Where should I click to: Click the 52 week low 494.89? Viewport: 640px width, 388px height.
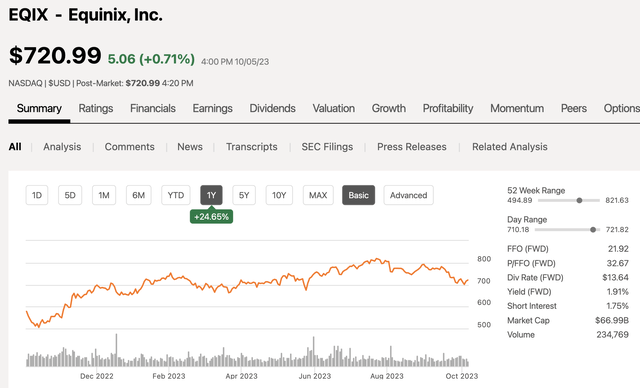tap(520, 200)
